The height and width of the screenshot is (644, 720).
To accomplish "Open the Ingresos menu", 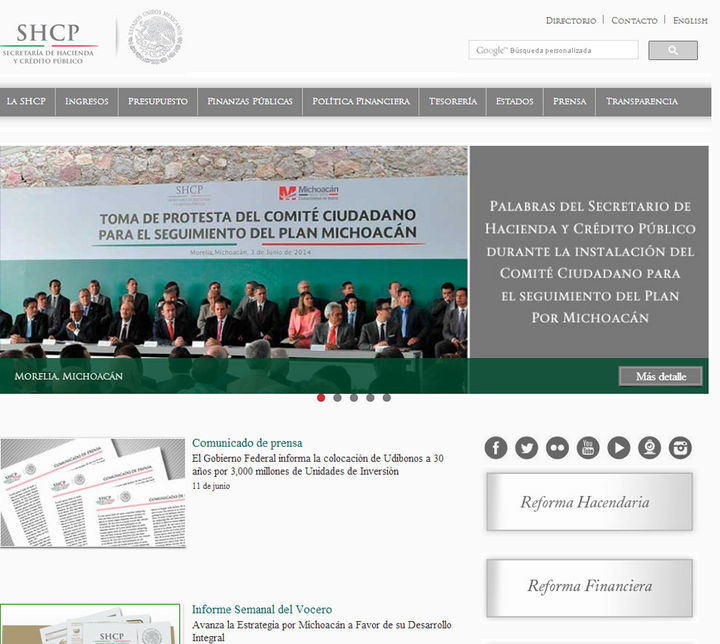I will tap(87, 102).
